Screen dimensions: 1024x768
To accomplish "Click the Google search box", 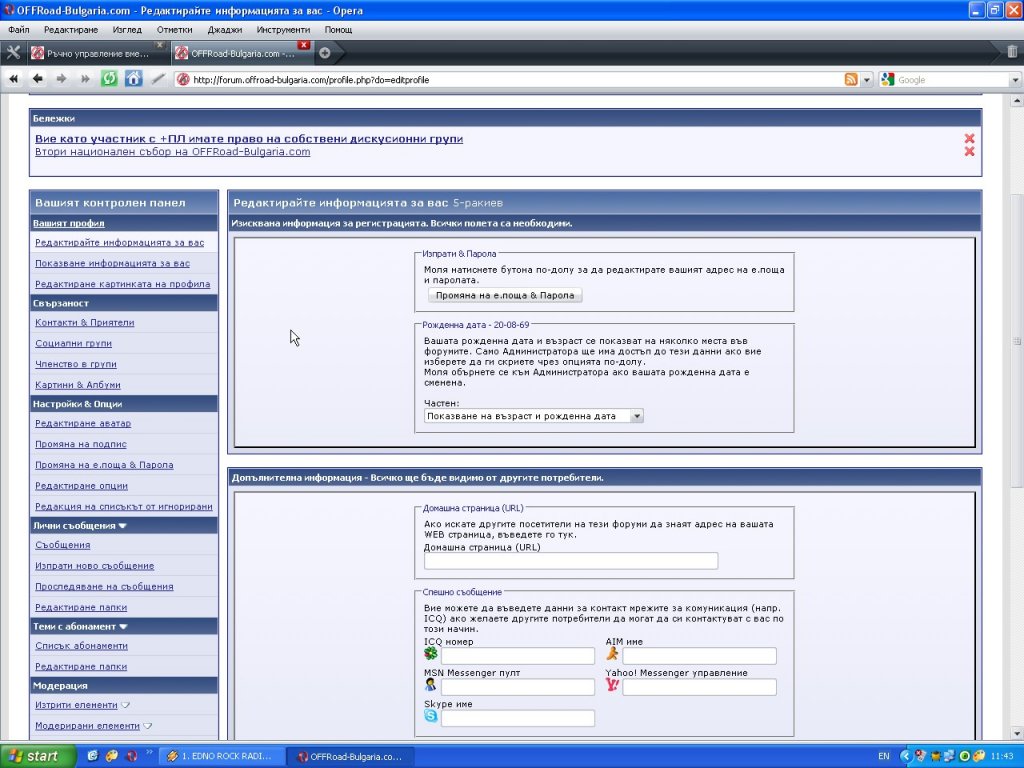I will [x=952, y=80].
